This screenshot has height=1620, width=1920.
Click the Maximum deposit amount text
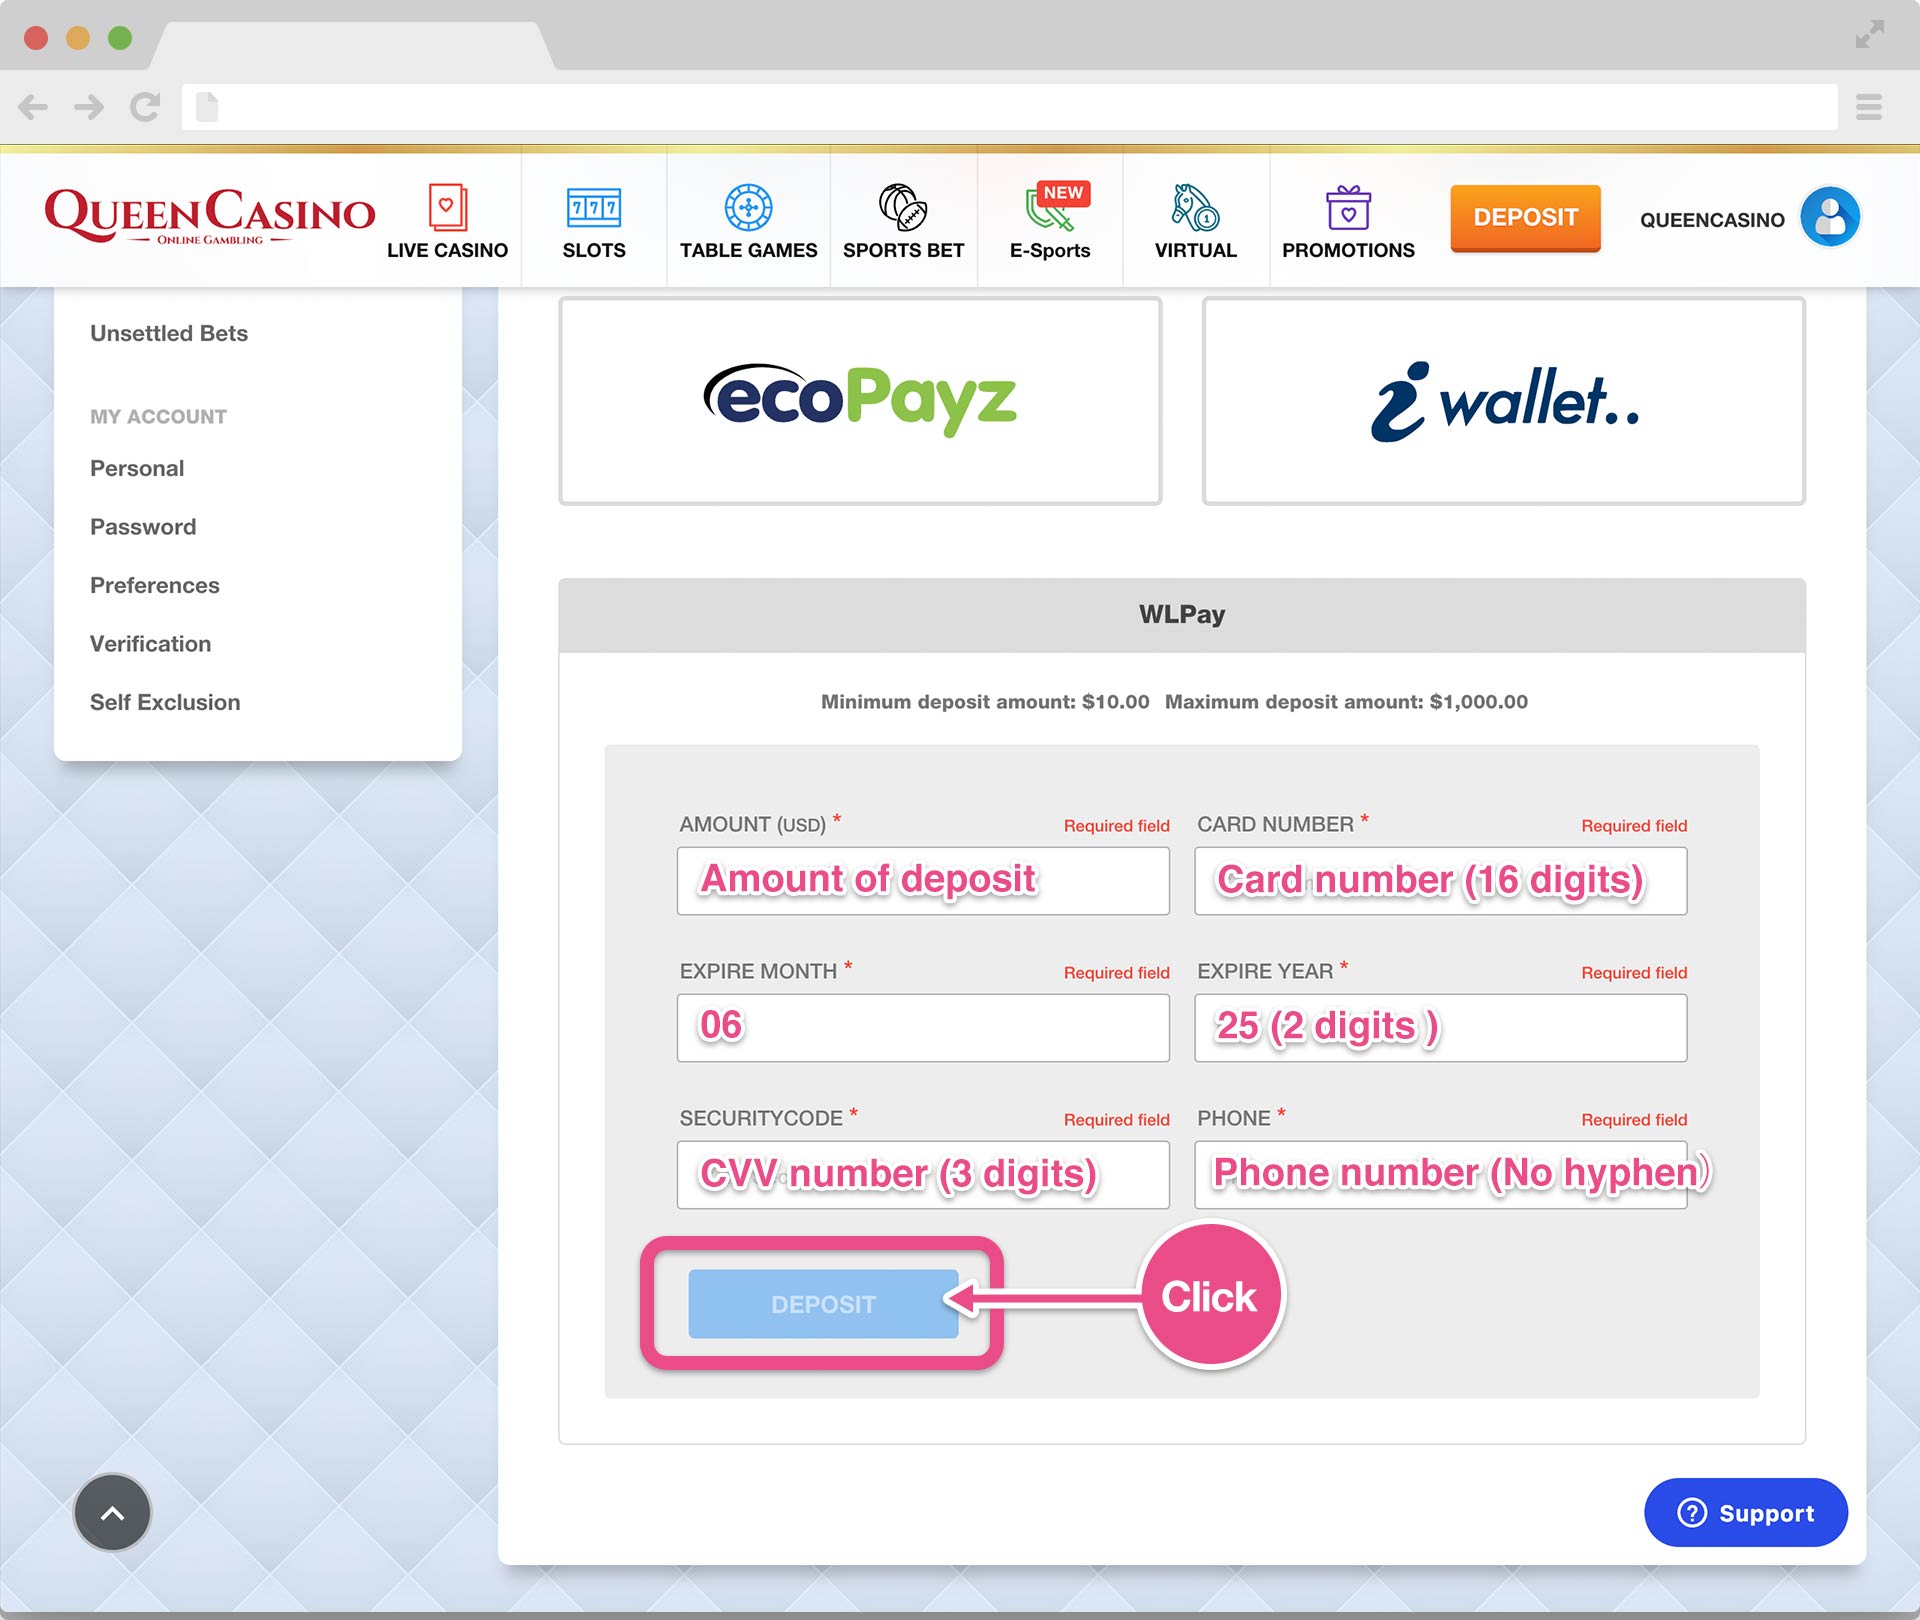[1346, 702]
